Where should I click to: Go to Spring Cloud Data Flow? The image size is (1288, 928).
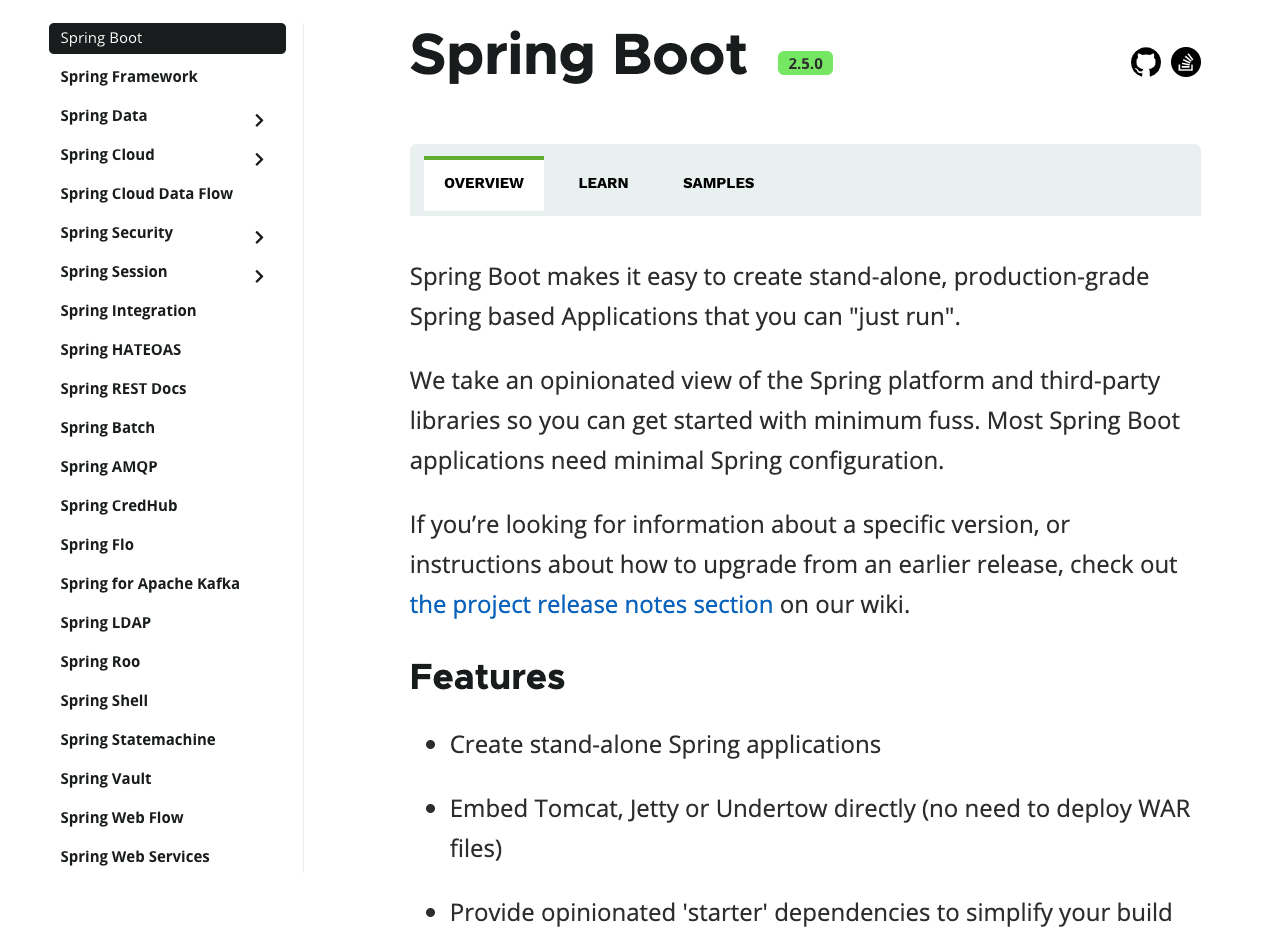[x=146, y=194]
